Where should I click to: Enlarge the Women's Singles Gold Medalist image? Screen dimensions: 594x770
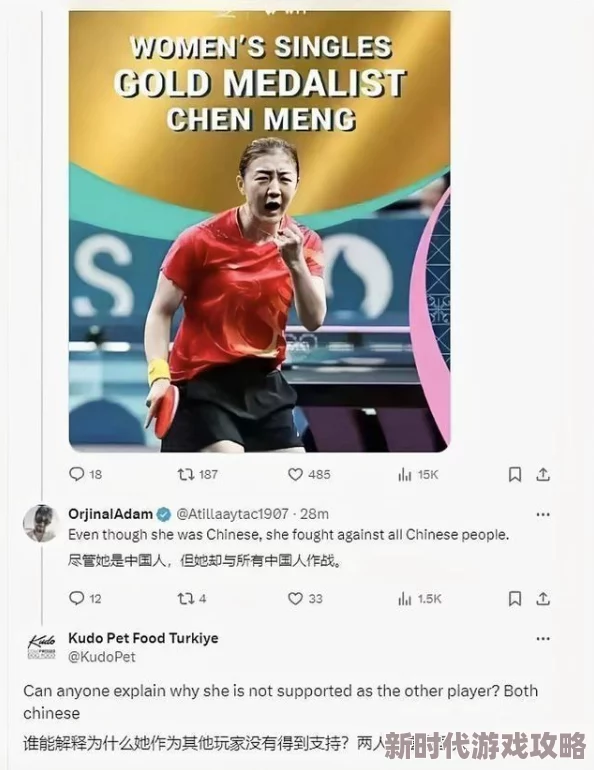coord(259,231)
